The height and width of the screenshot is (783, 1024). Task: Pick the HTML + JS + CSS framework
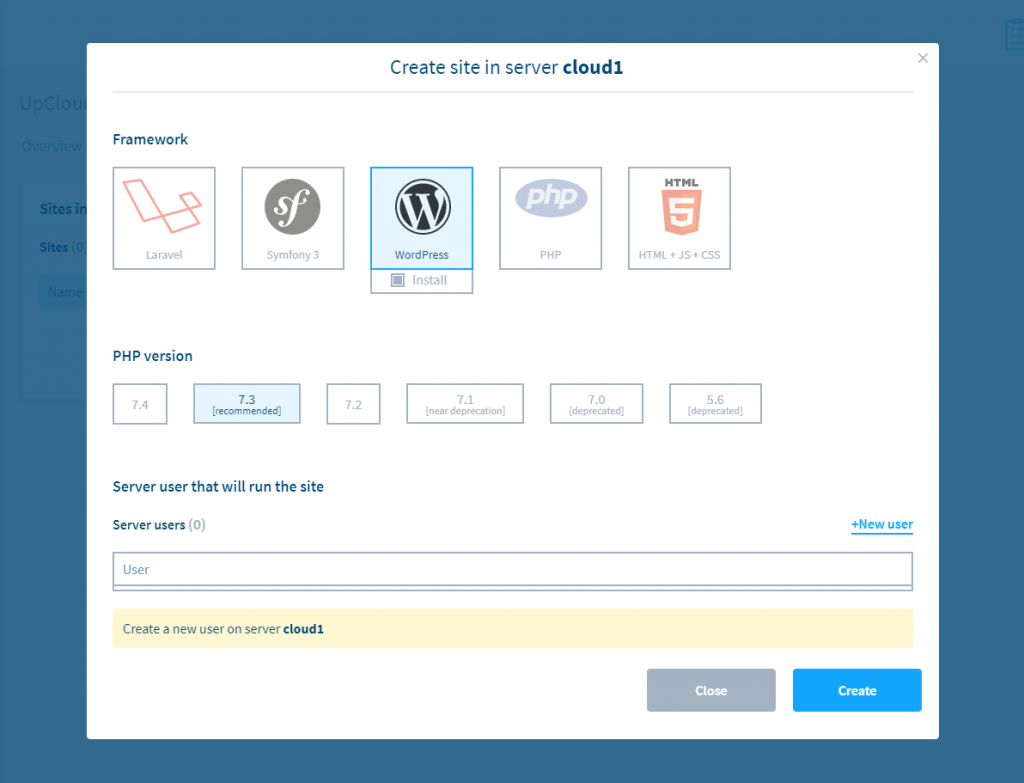pos(679,218)
